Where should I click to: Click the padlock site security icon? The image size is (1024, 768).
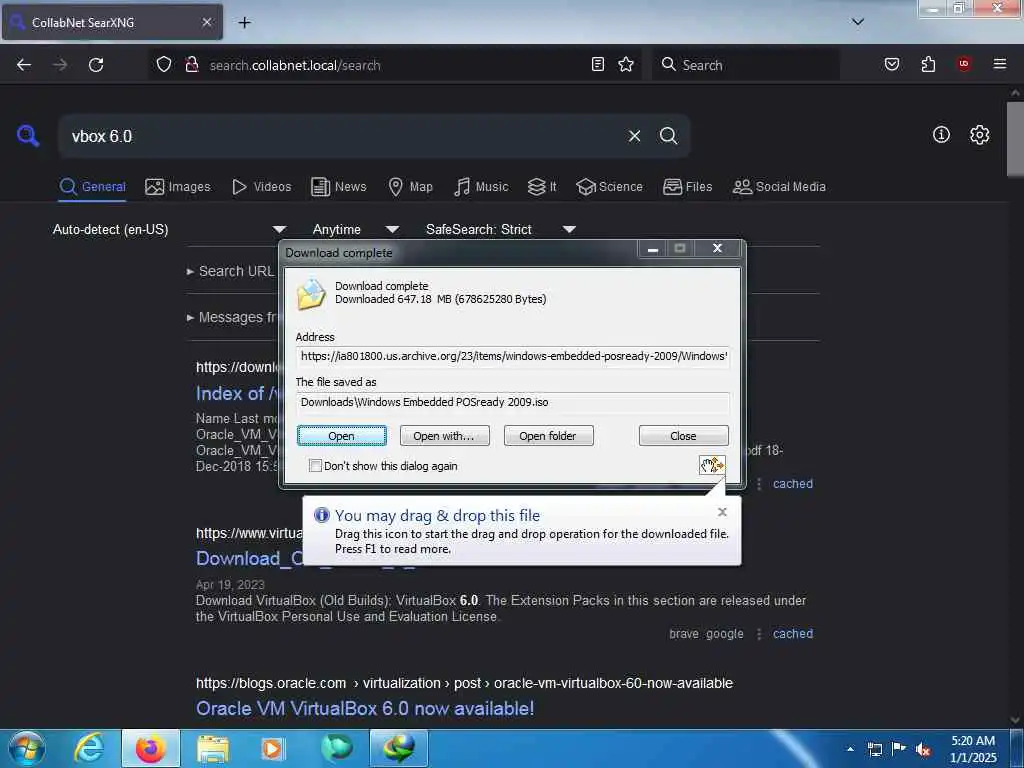[191, 65]
